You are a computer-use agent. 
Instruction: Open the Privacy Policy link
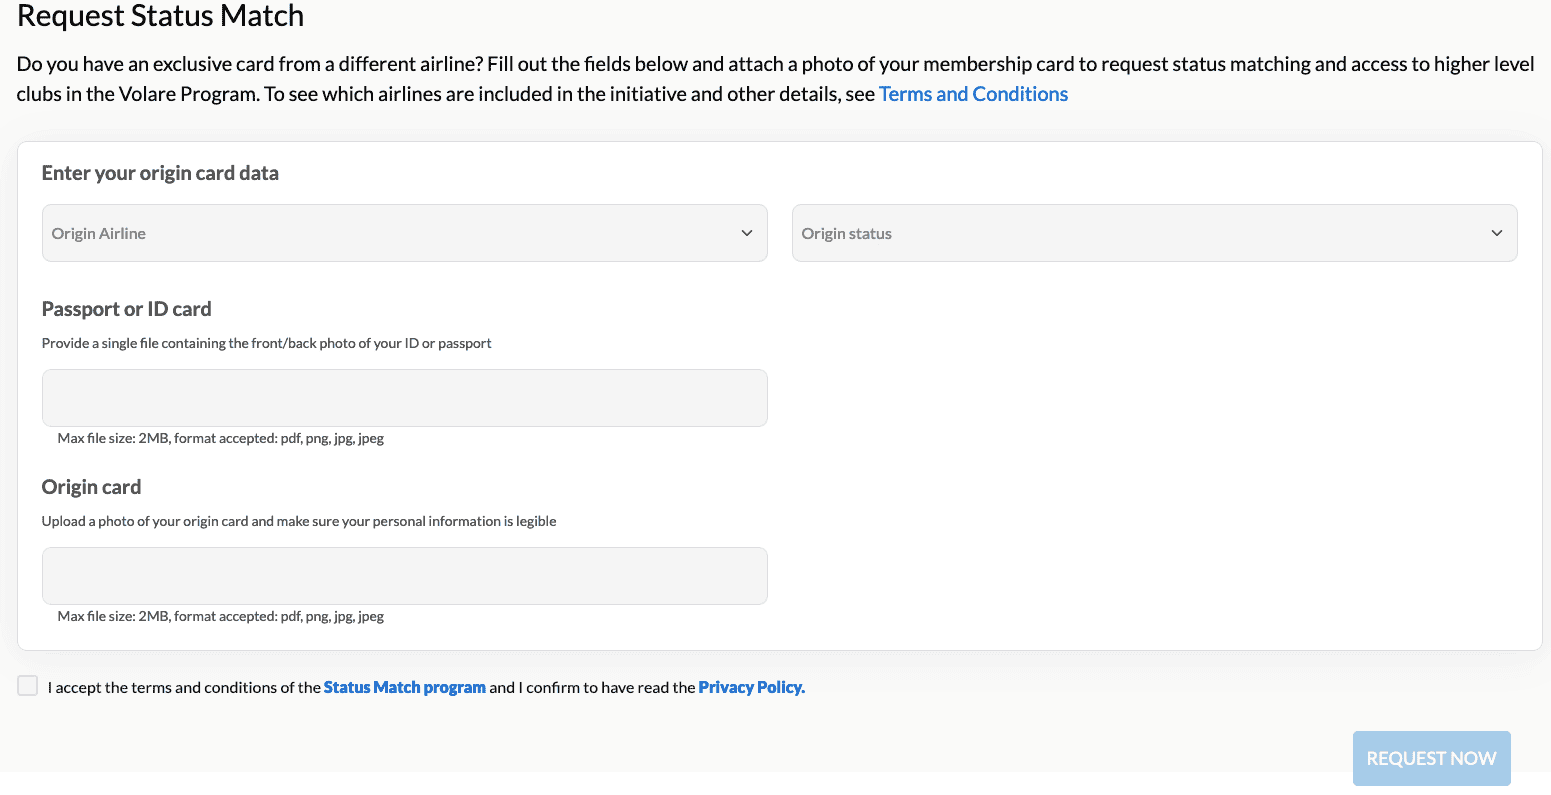pyautogui.click(x=751, y=688)
